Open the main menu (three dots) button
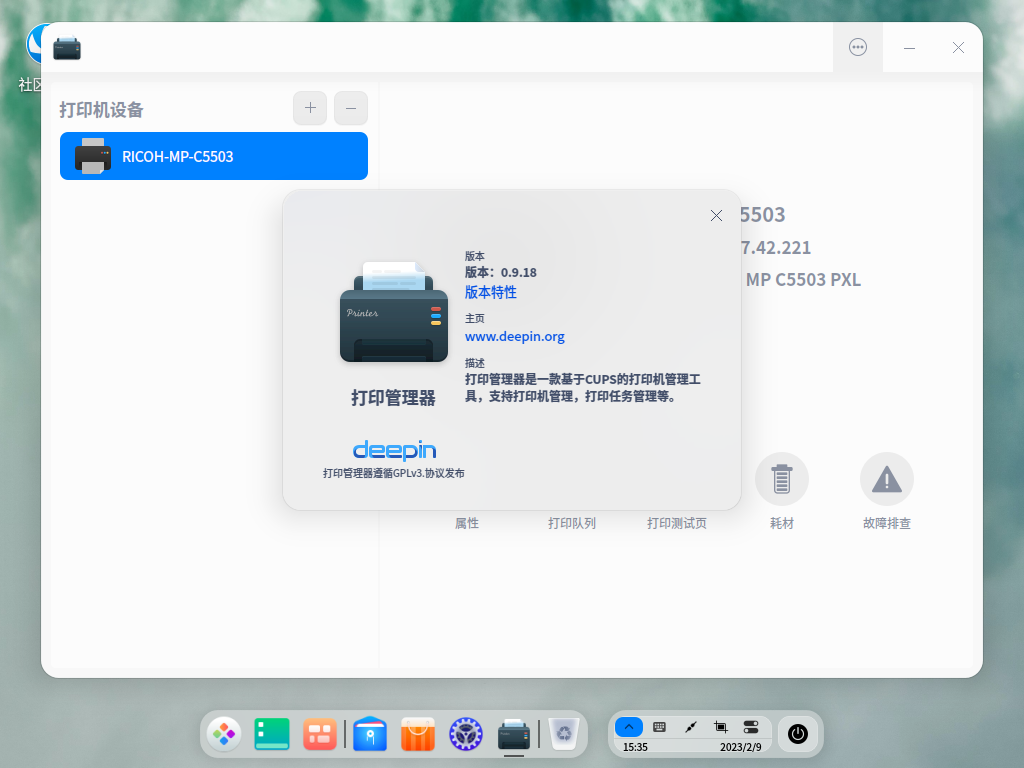Image resolution: width=1024 pixels, height=768 pixels. pyautogui.click(x=858, y=47)
